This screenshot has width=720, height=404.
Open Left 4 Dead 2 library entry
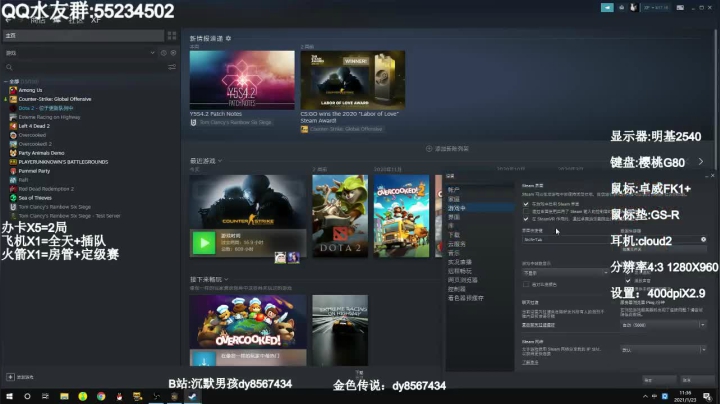pyautogui.click(x=34, y=126)
